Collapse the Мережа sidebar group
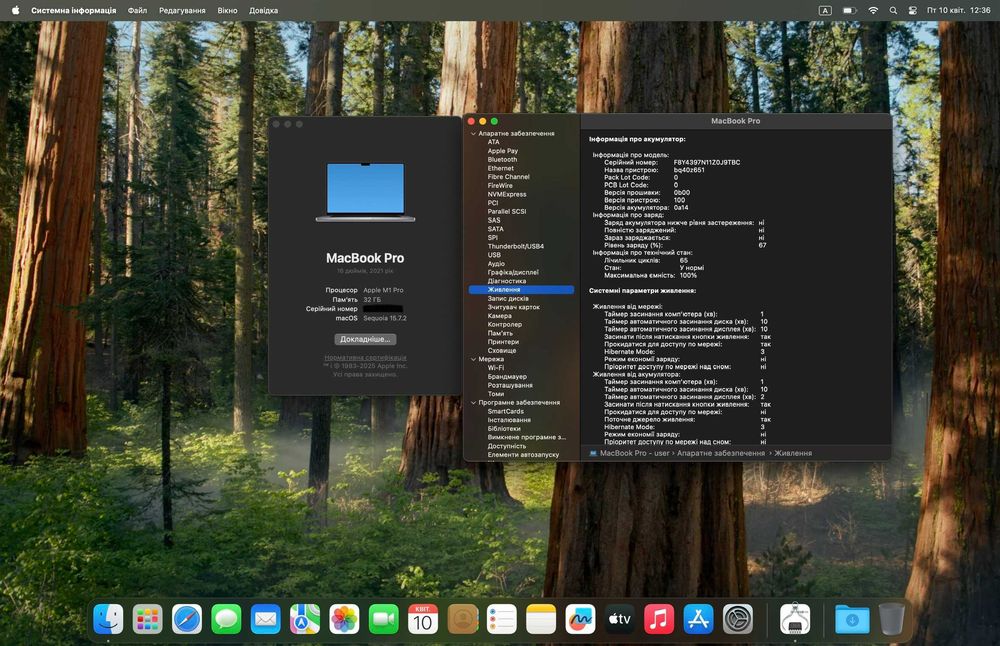 pos(473,359)
